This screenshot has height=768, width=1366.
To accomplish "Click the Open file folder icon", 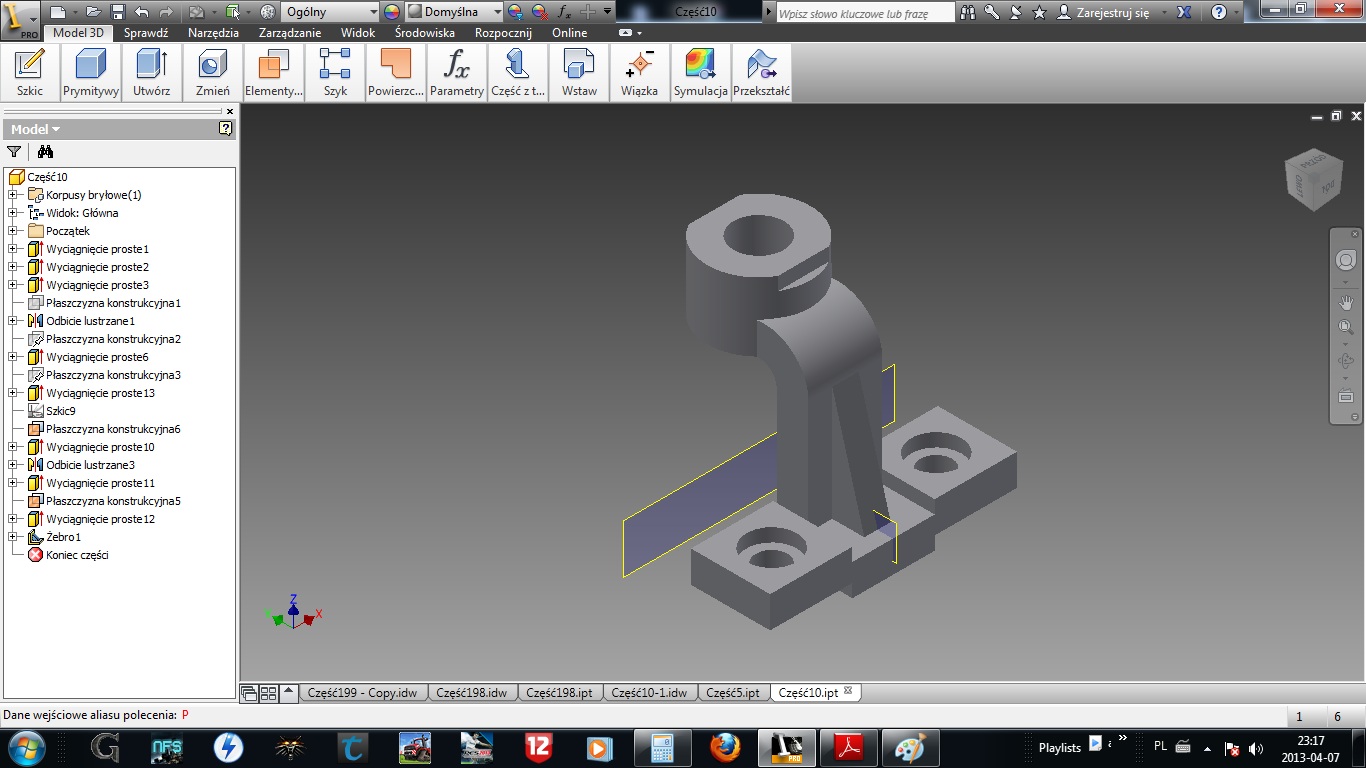I will [x=93, y=12].
